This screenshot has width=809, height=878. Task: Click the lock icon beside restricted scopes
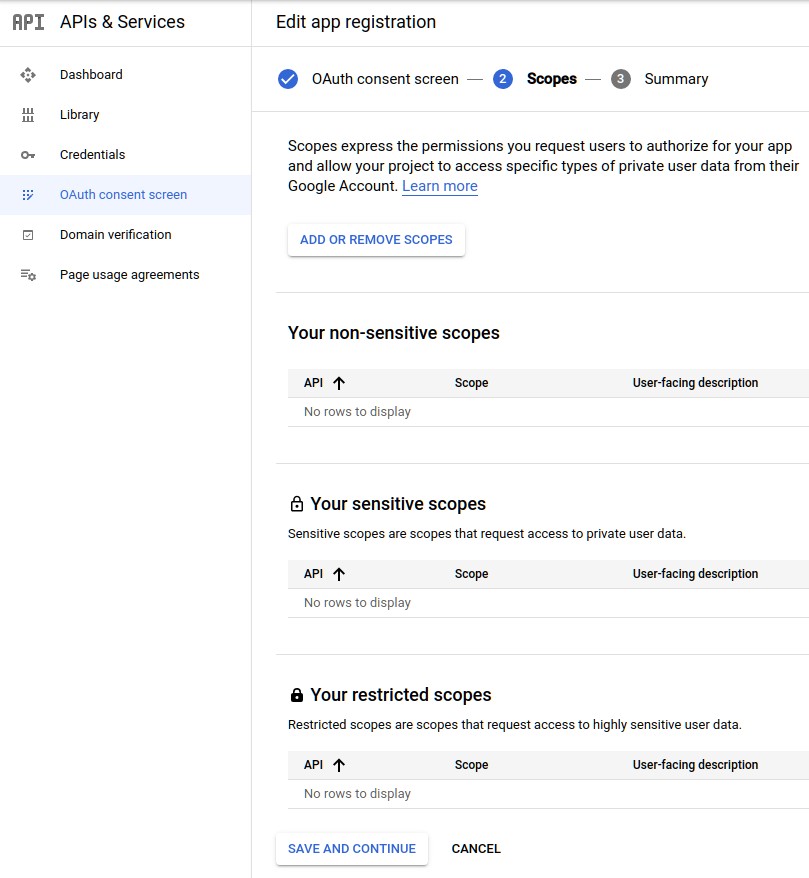[x=297, y=695]
